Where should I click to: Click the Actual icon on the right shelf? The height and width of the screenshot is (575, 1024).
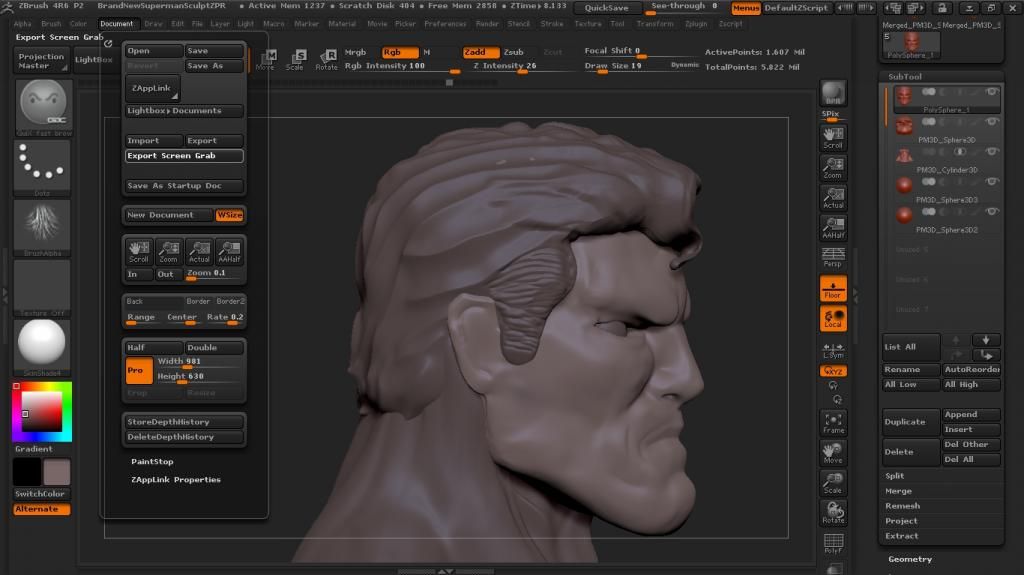click(833, 198)
